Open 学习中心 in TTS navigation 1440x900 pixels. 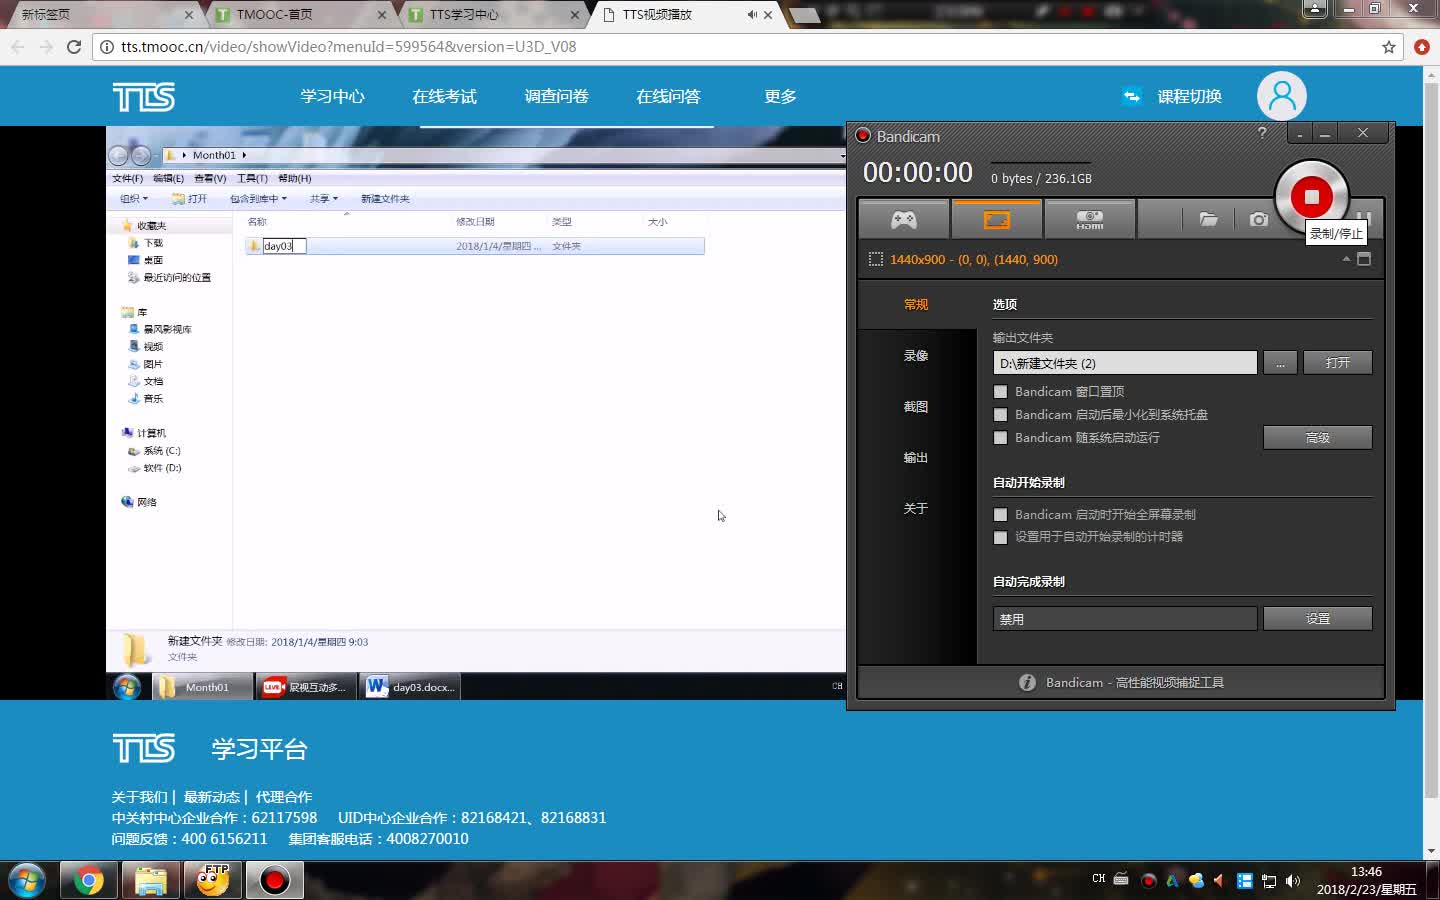click(x=333, y=97)
